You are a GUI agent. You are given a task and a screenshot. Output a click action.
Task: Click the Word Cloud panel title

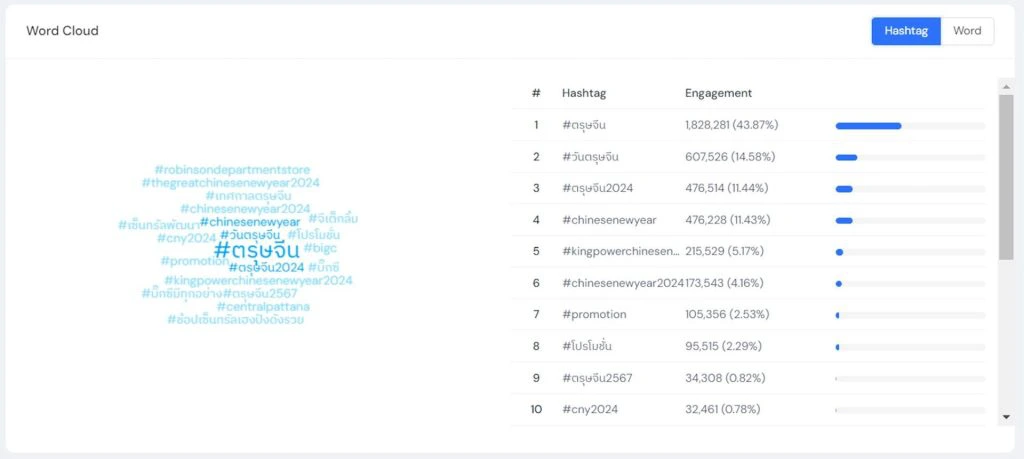(x=62, y=31)
